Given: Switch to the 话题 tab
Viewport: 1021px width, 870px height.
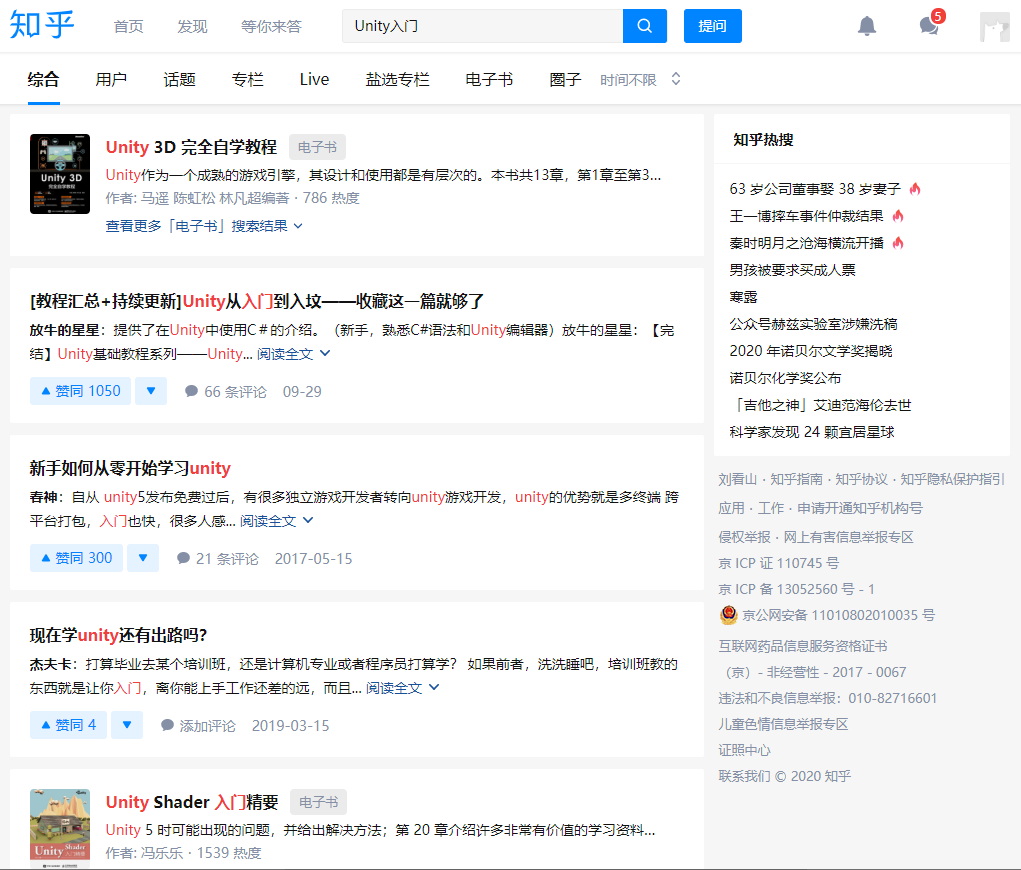Looking at the screenshot, I should pos(180,79).
